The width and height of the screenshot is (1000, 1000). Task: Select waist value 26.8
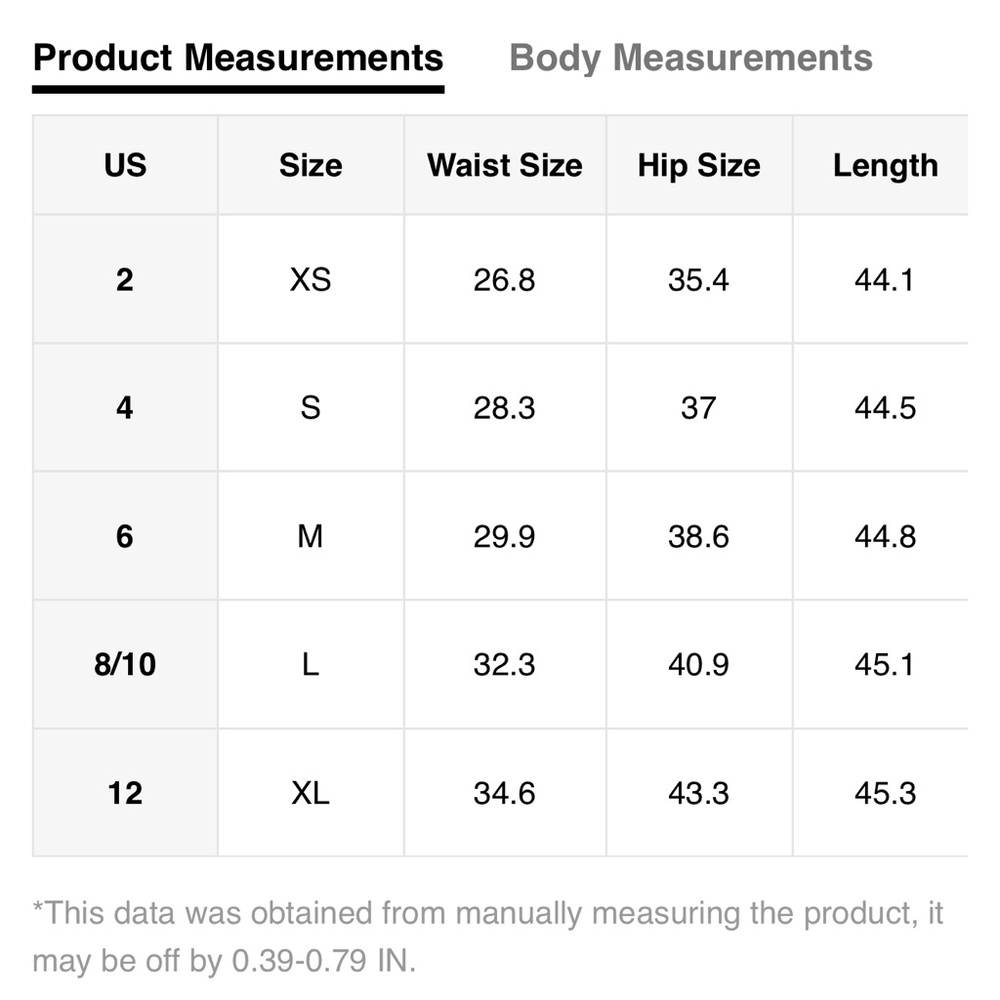[504, 280]
